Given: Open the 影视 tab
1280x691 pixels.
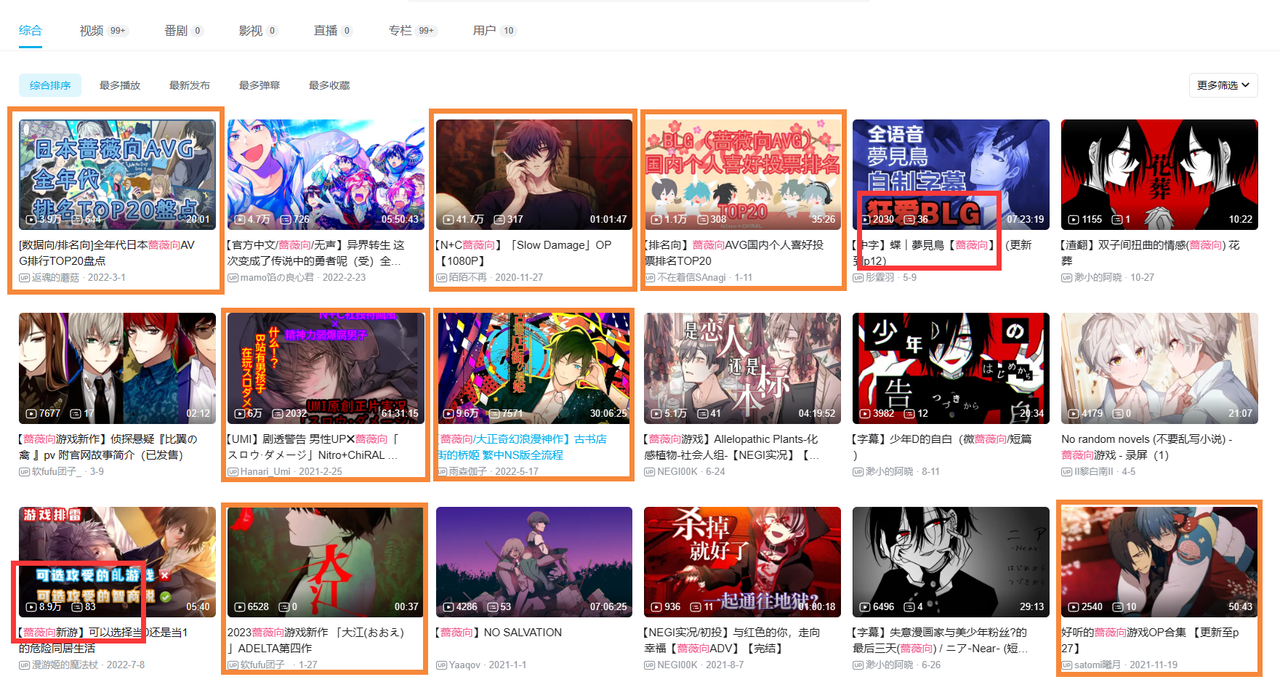Looking at the screenshot, I should coord(258,31).
